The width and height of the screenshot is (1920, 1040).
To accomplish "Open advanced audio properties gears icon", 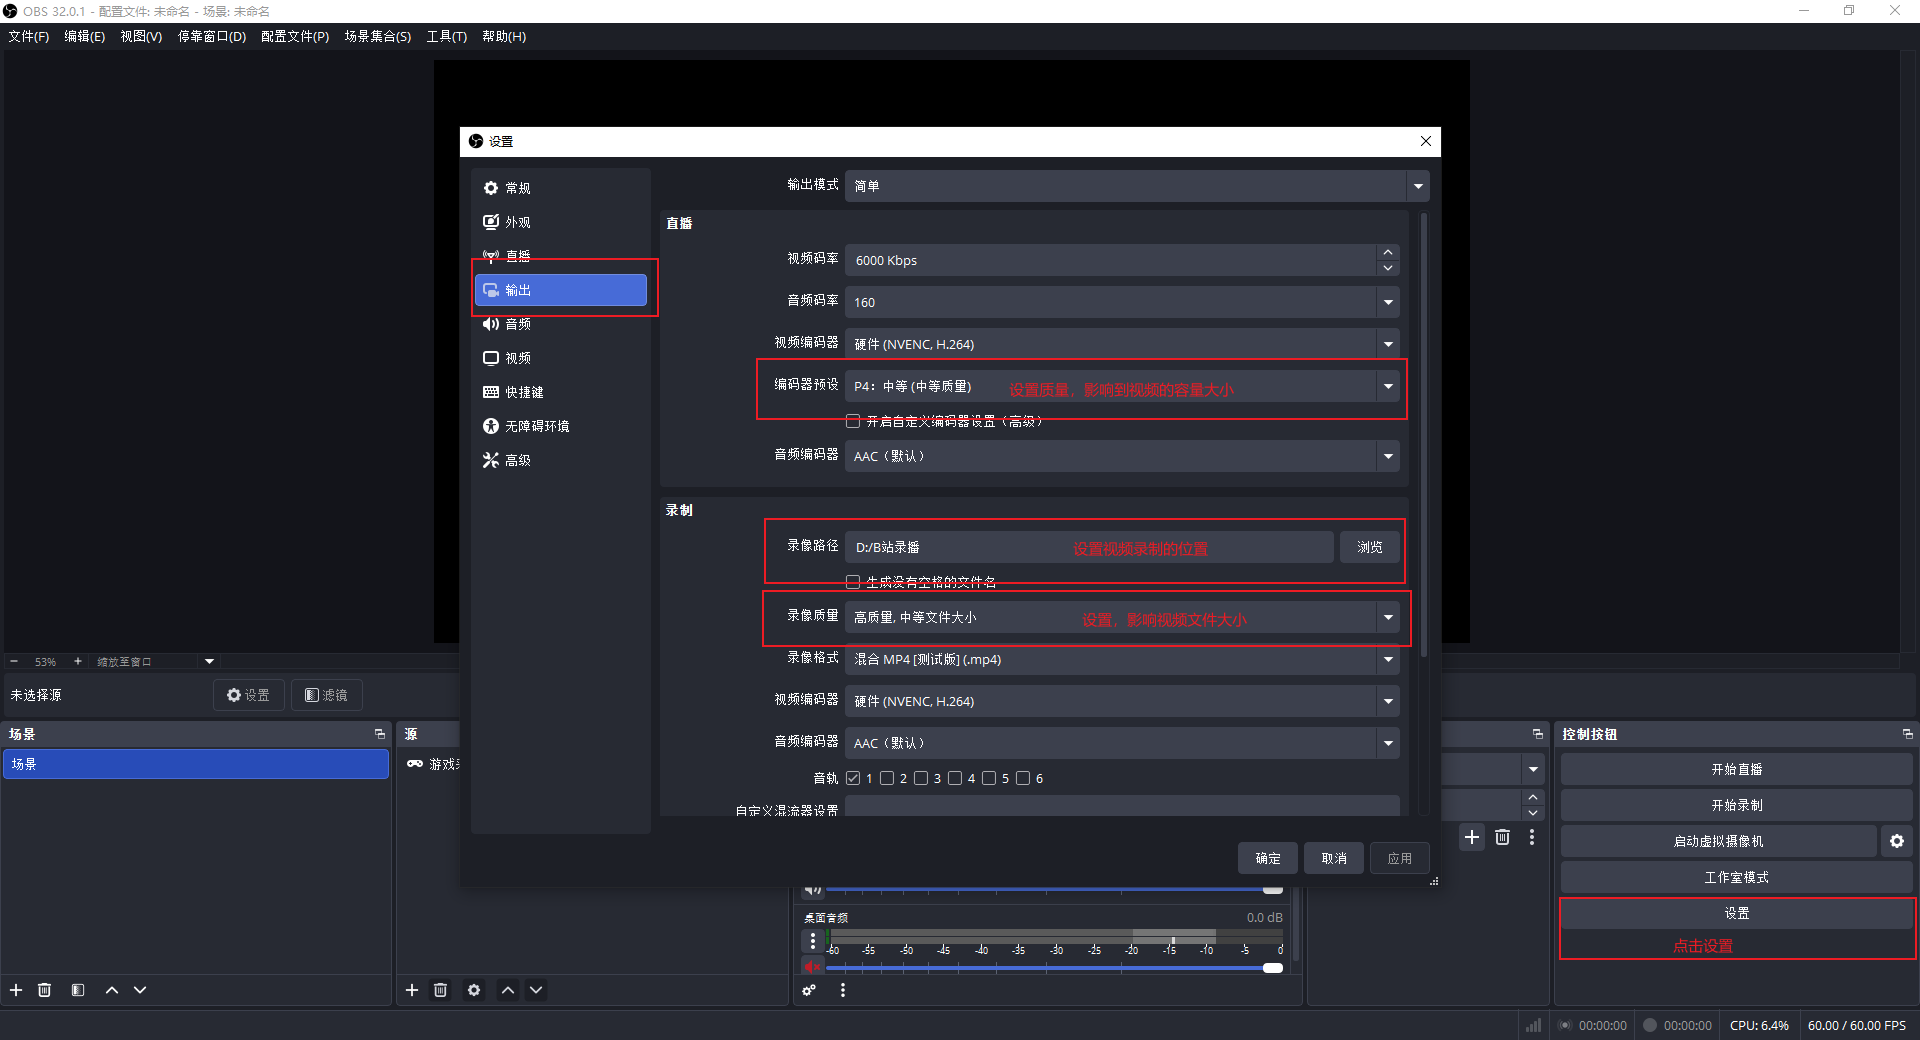I will tap(809, 990).
